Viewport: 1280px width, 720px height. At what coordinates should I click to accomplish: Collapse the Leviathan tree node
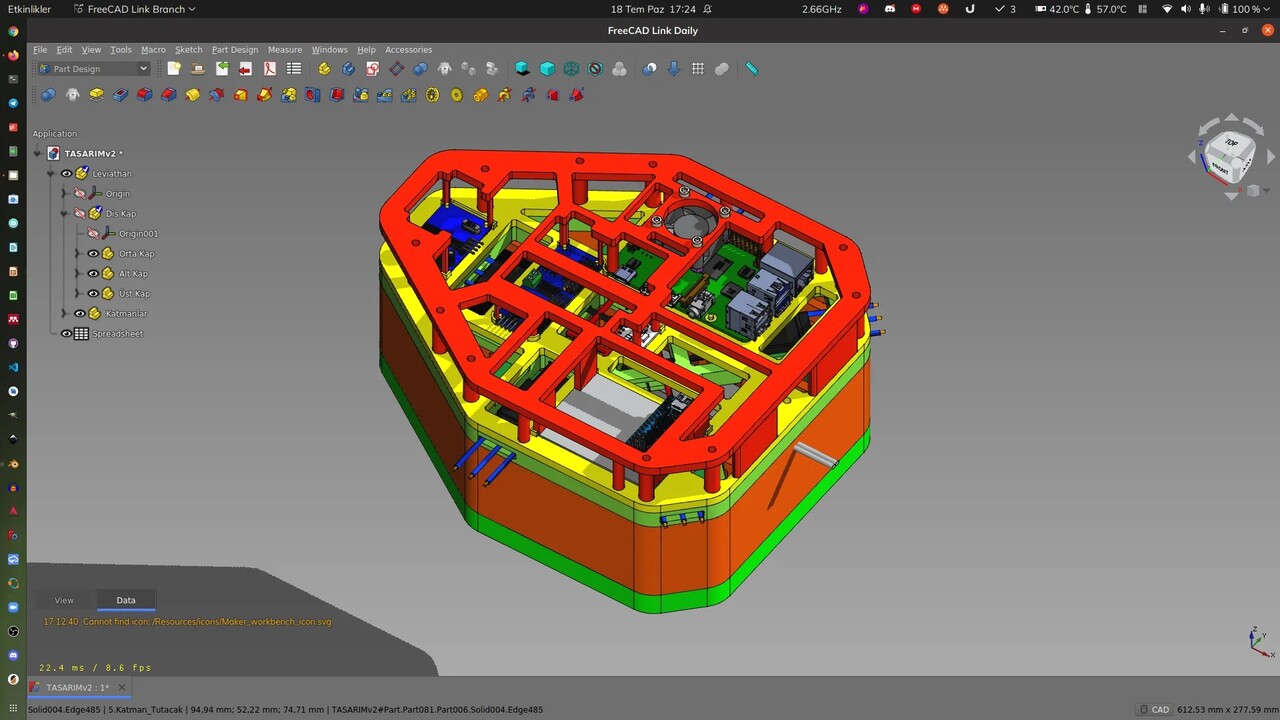[x=51, y=174]
